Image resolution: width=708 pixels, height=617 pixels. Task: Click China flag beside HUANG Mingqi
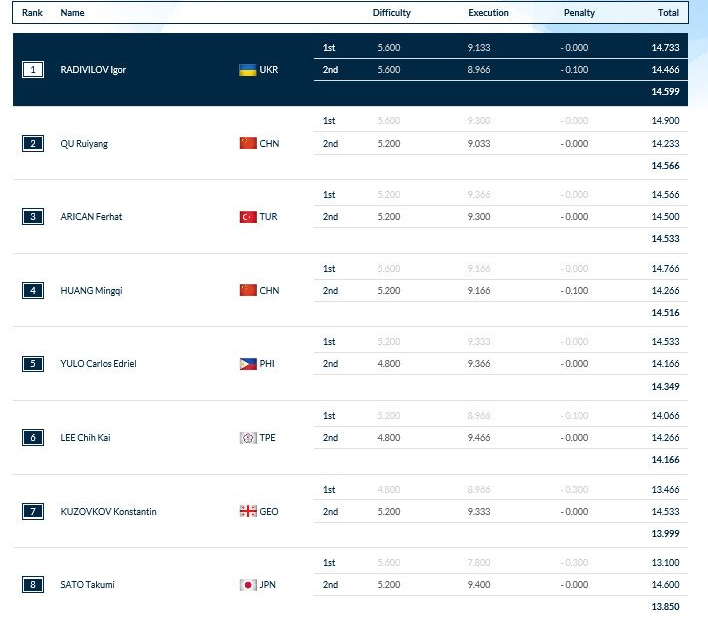[248, 291]
